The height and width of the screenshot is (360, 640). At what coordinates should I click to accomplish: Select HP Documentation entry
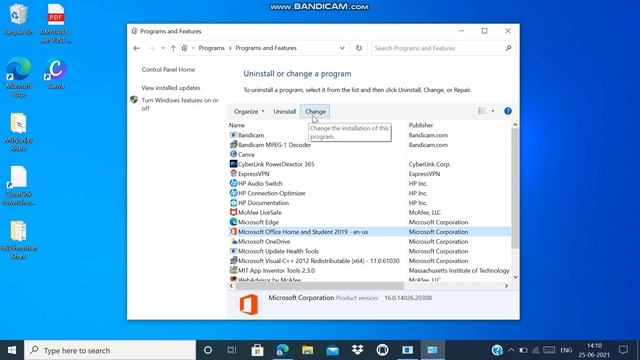click(x=259, y=203)
